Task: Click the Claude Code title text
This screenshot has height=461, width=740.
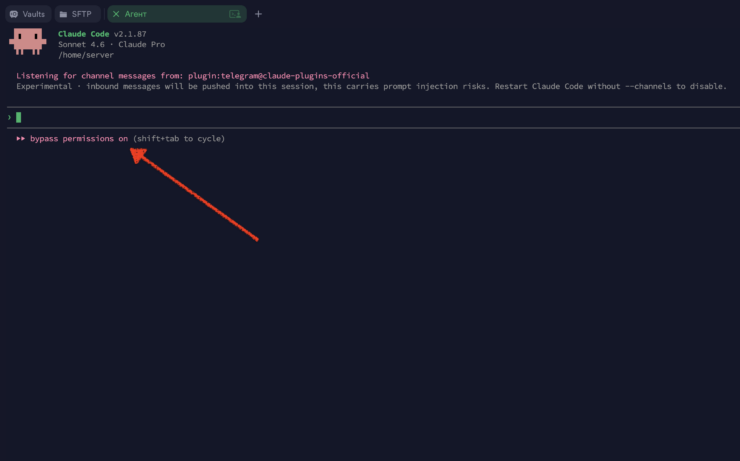Action: [83, 34]
